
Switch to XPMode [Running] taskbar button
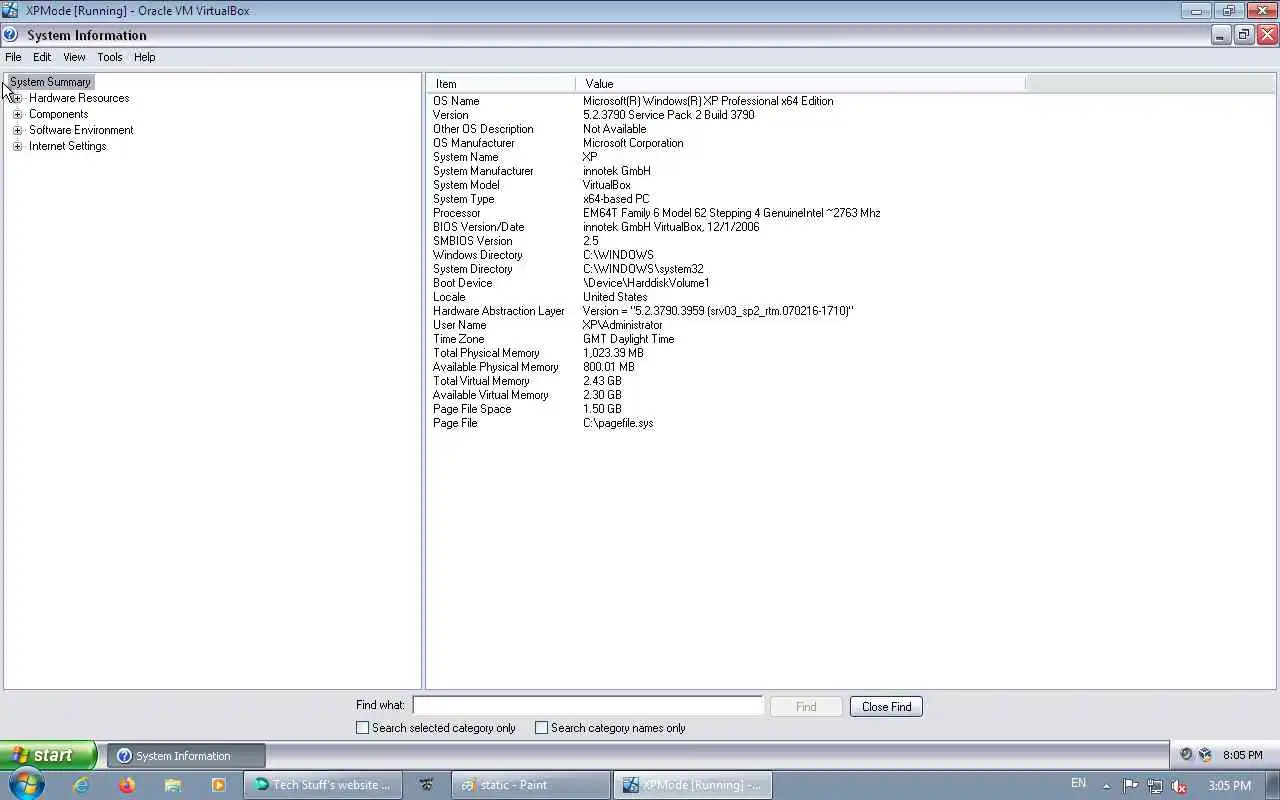(693, 785)
